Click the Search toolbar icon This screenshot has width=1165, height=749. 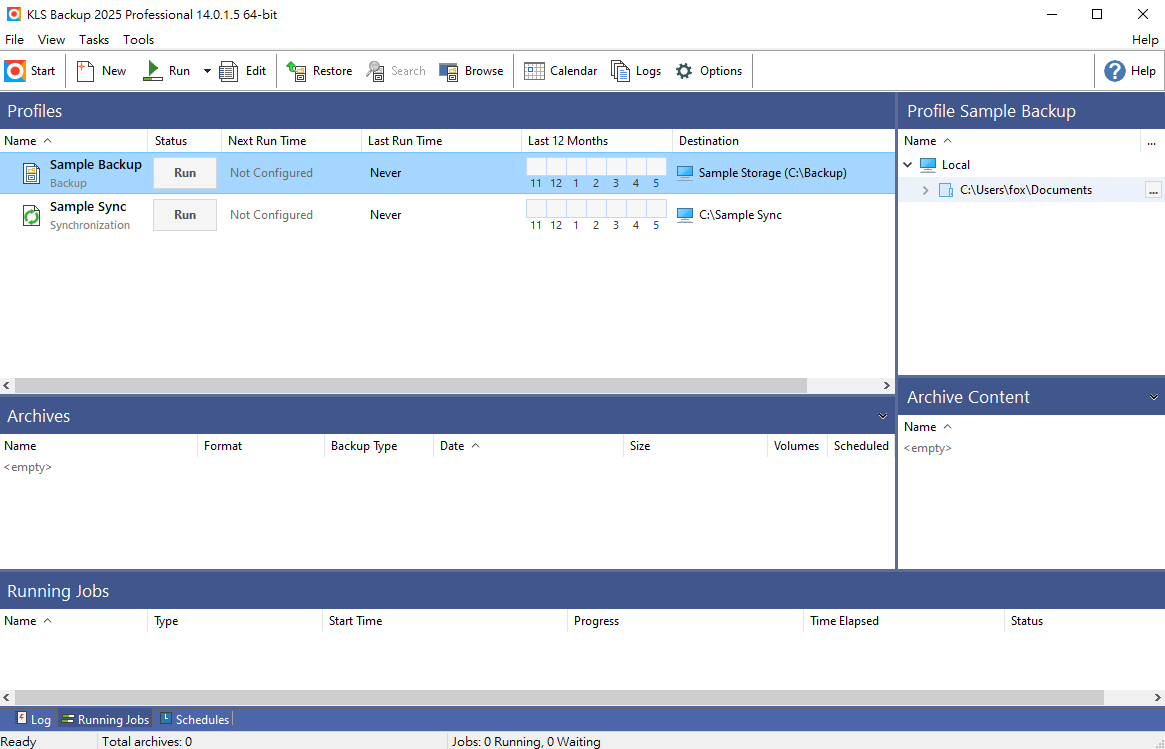tap(375, 71)
